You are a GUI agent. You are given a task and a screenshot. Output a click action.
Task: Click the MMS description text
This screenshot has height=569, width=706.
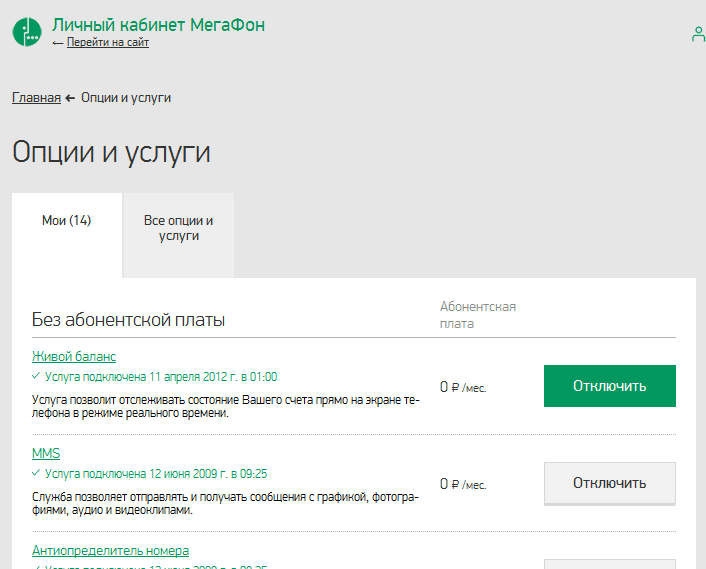click(x=225, y=504)
